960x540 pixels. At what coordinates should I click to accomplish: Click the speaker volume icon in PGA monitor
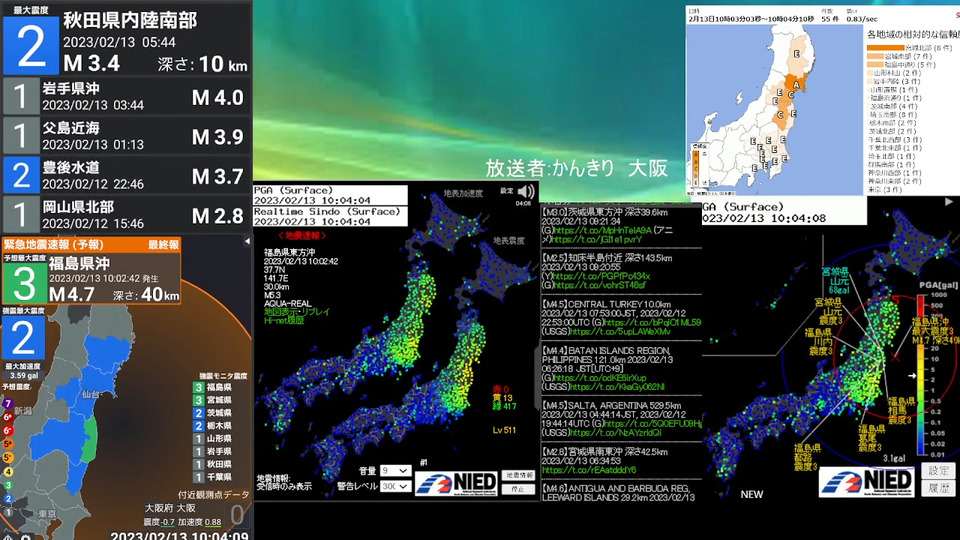(525, 192)
